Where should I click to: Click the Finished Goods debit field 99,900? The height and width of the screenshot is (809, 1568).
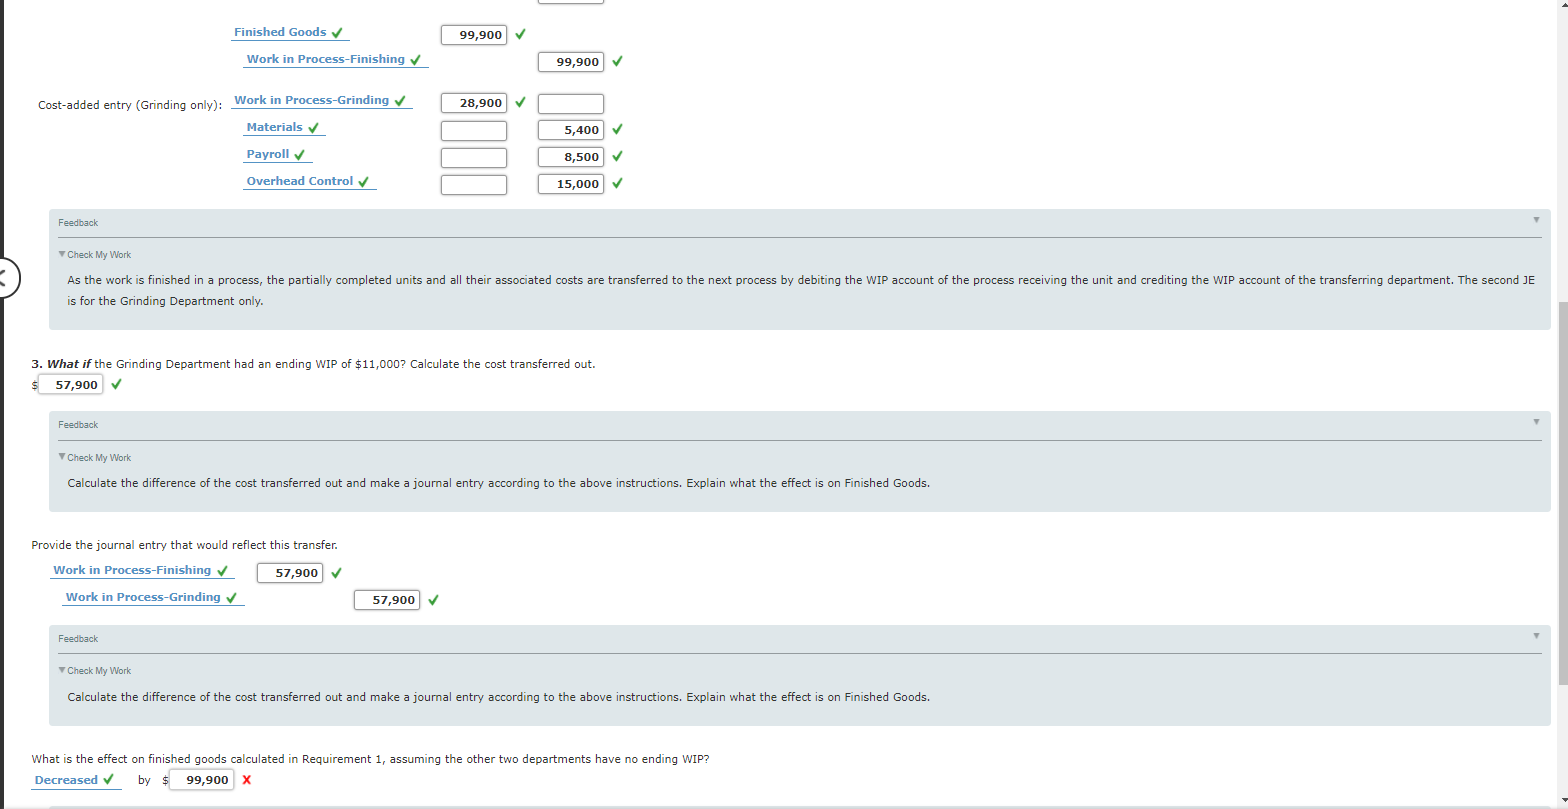[x=474, y=35]
